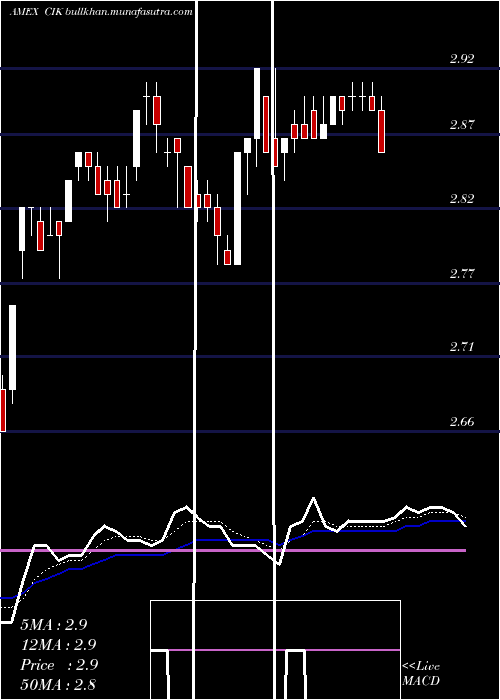Click the 2.77 price axis label
This screenshot has width=500, height=700.
tap(462, 273)
